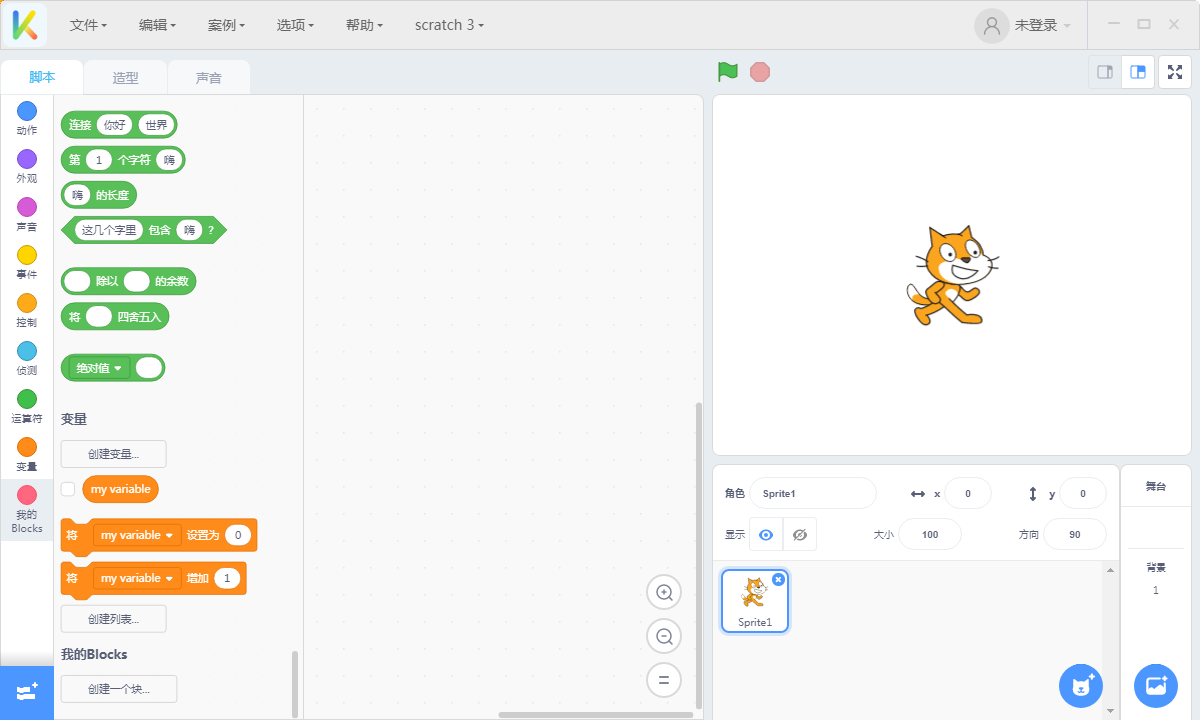The height and width of the screenshot is (720, 1200).
Task: Click the orange my variable reporter block
Action: (120, 489)
